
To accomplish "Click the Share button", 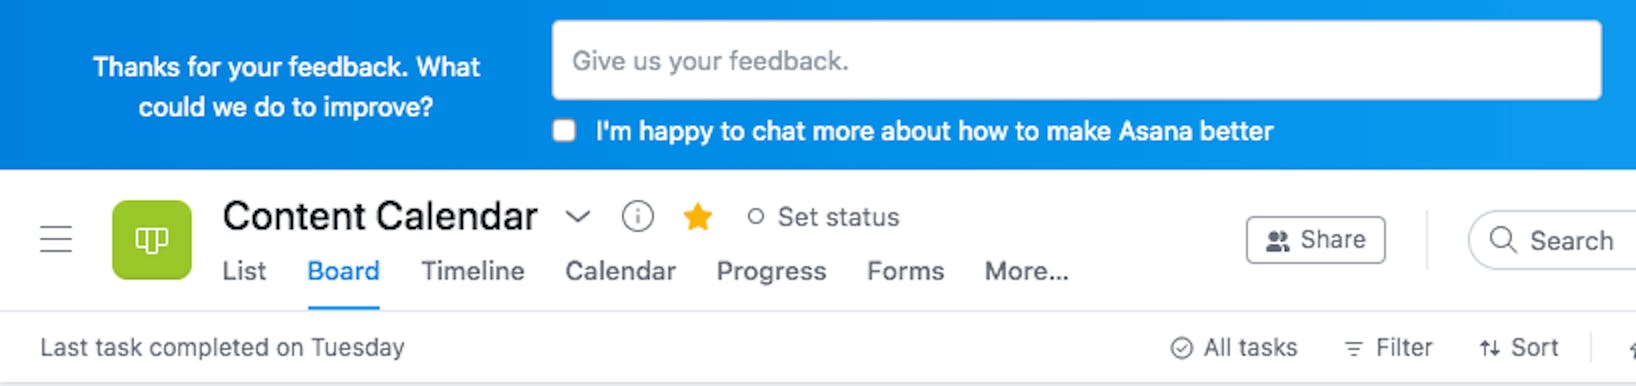I will pos(1316,240).
